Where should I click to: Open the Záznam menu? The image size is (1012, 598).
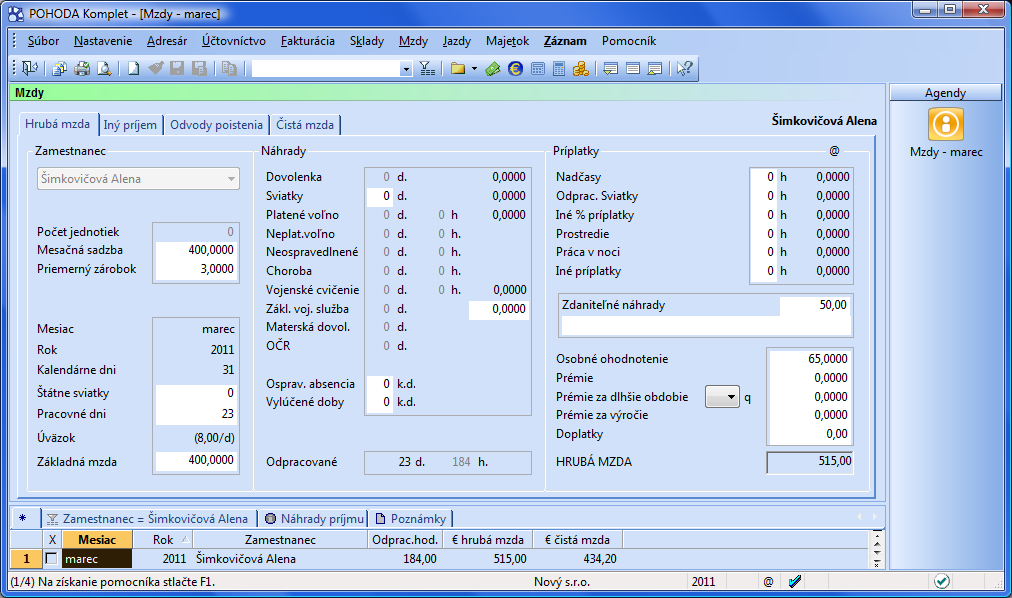(x=565, y=41)
